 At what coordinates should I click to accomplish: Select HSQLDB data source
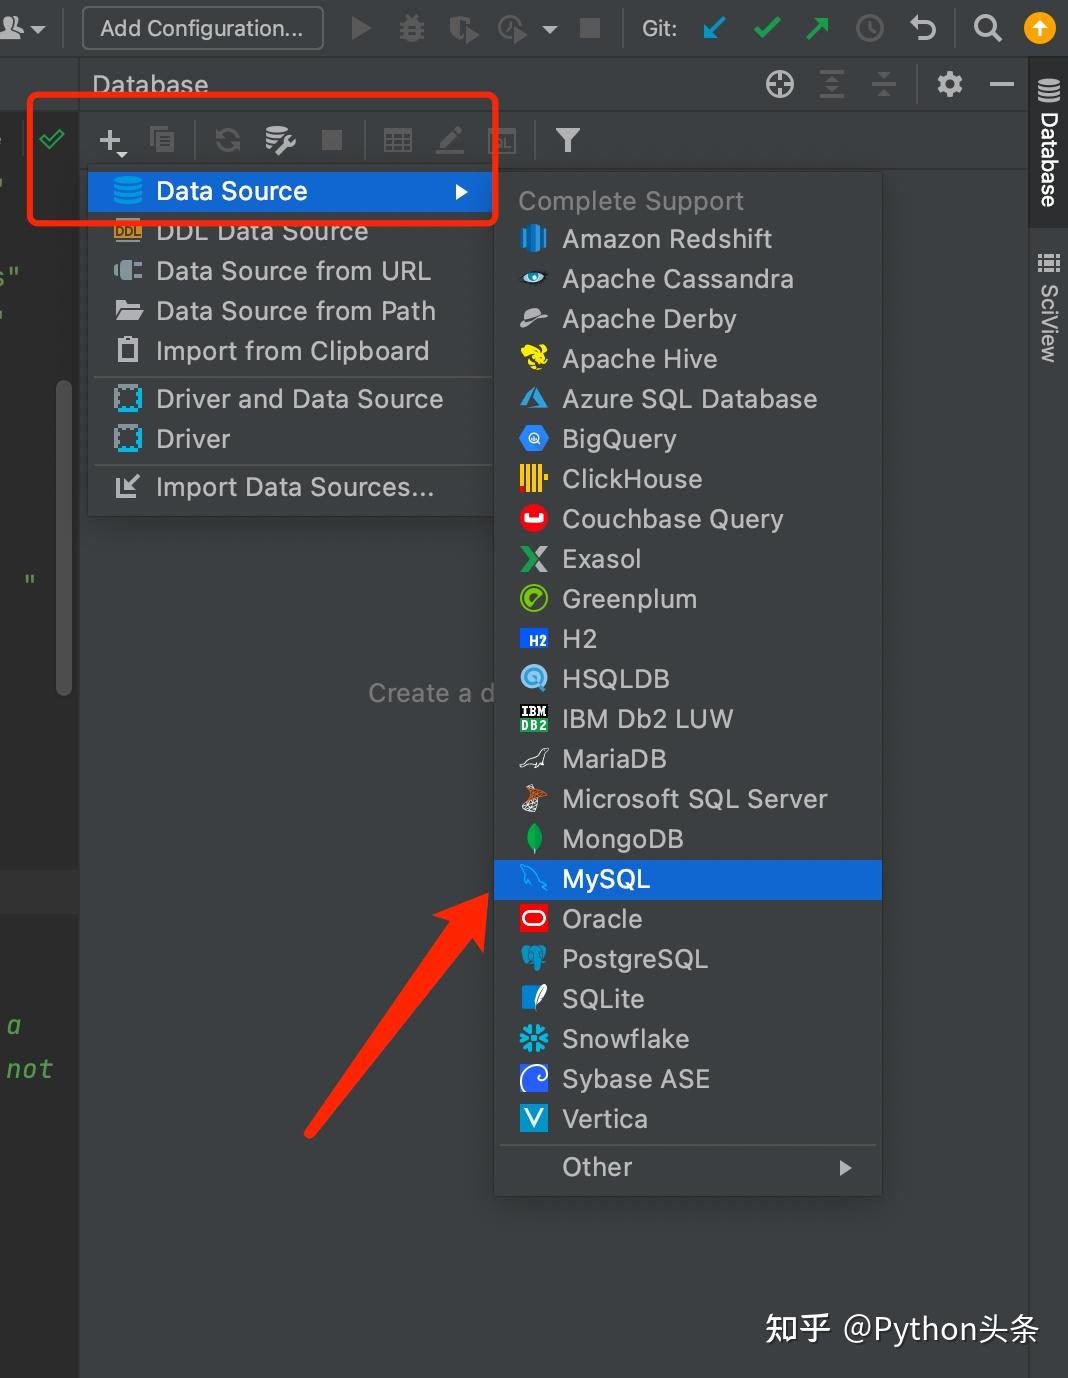point(688,679)
